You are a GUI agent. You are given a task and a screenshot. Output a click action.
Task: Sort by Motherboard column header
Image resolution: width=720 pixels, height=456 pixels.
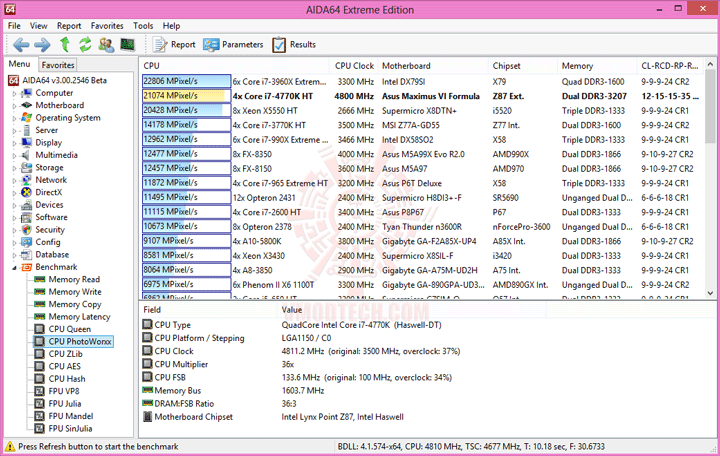pyautogui.click(x=433, y=66)
